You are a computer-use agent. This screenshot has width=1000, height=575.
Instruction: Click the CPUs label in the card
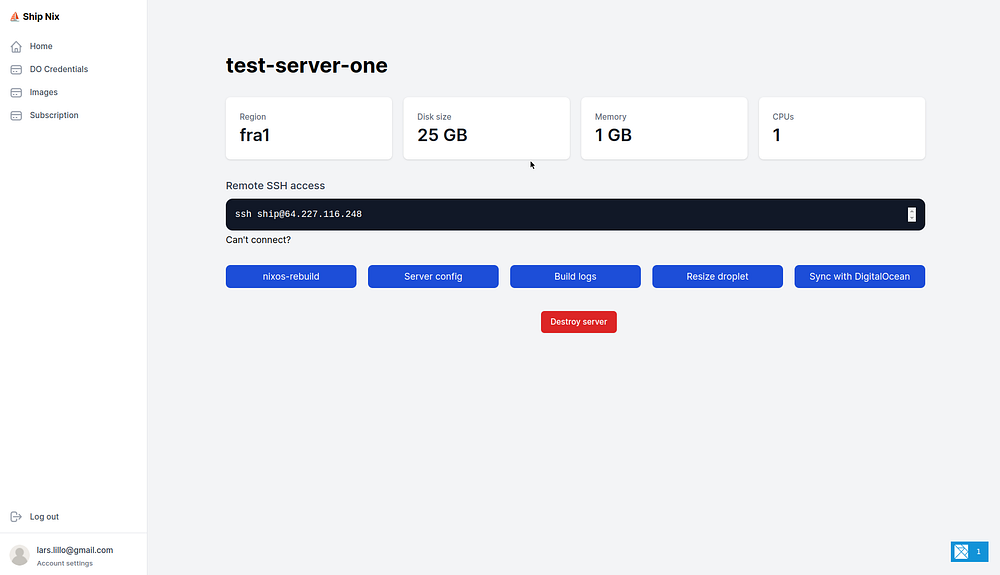(x=783, y=117)
